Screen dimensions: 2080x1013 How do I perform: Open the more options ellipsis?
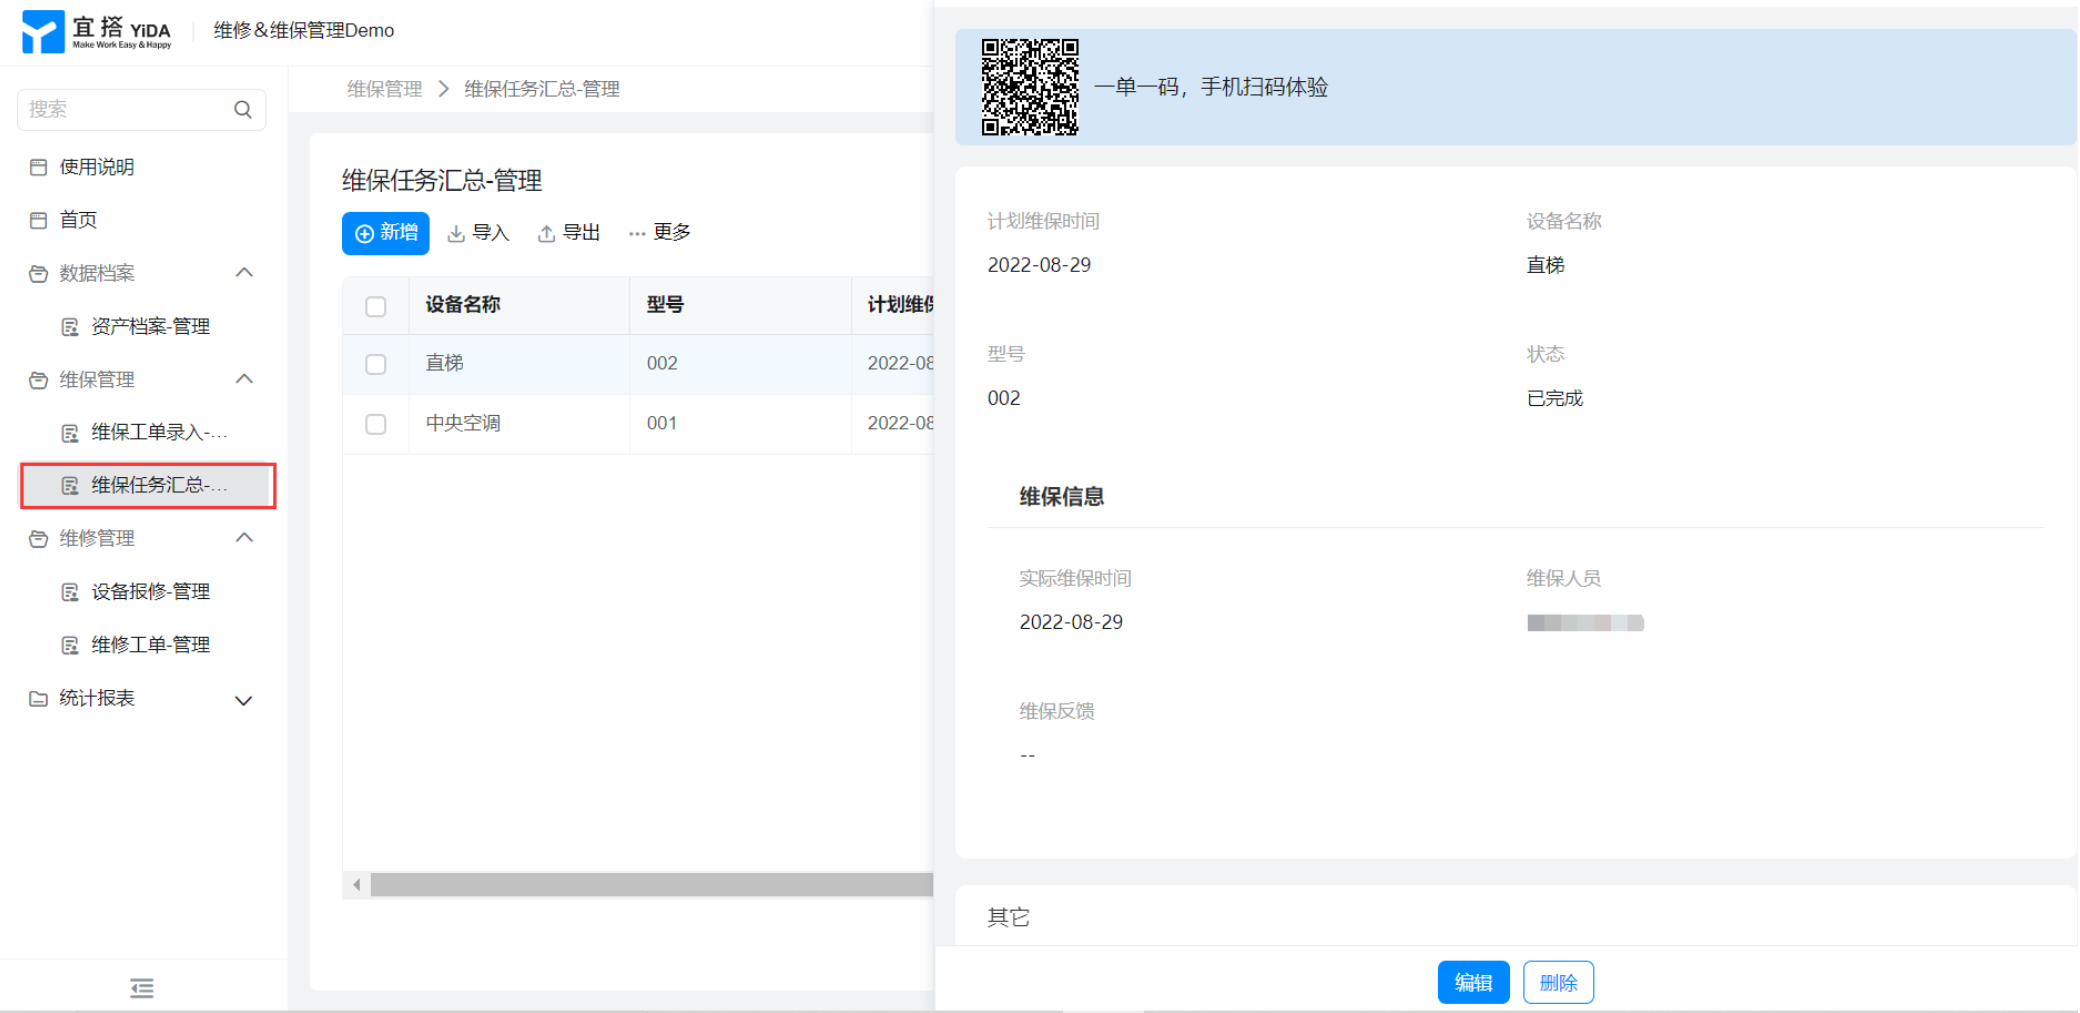pos(637,234)
